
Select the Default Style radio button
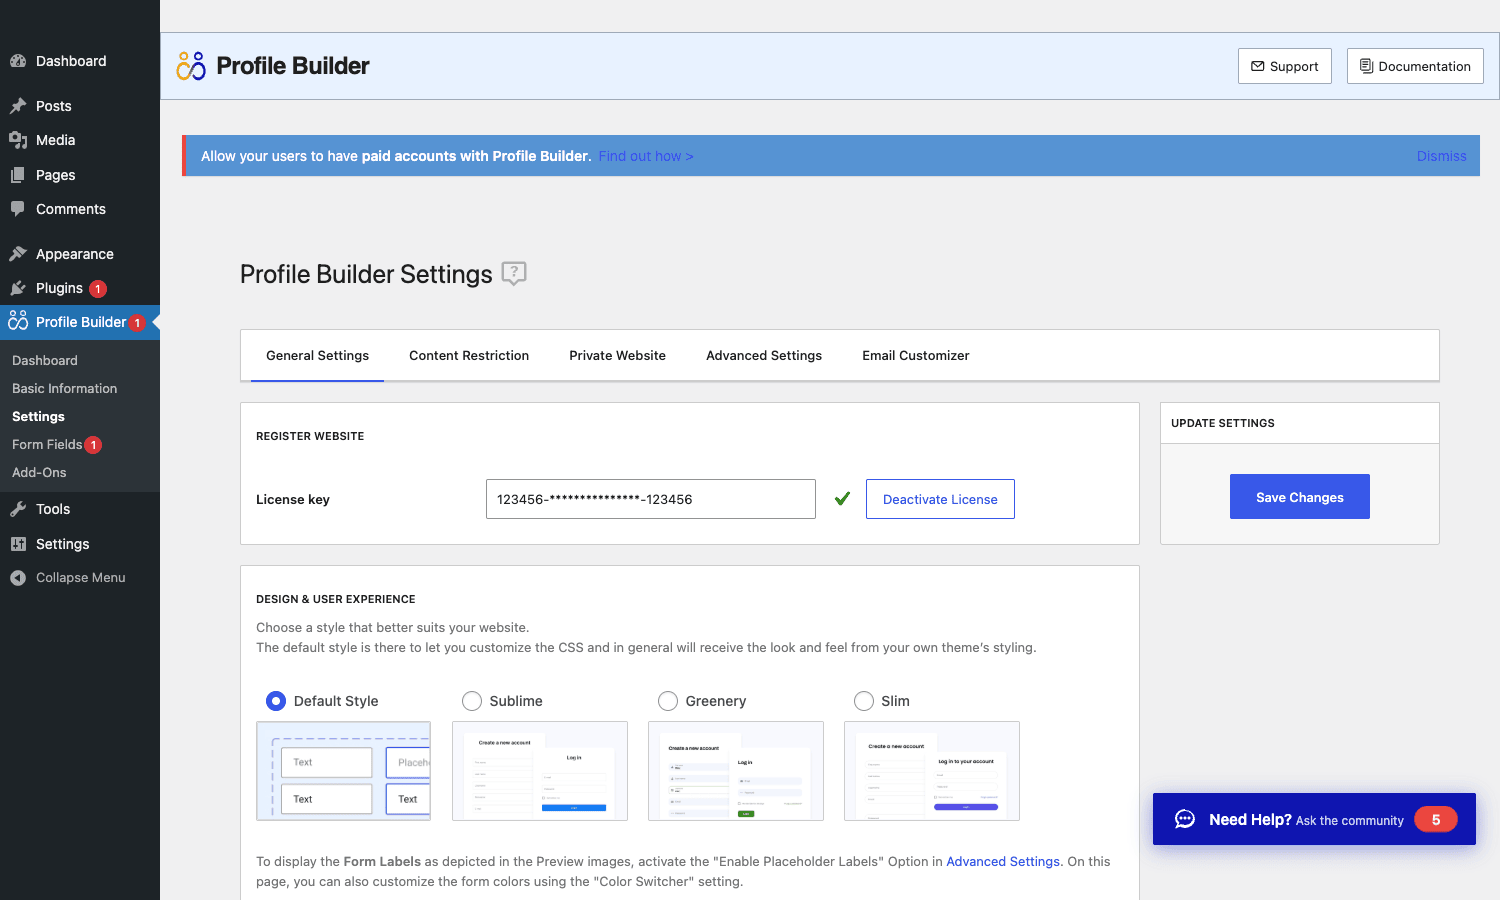tap(276, 701)
